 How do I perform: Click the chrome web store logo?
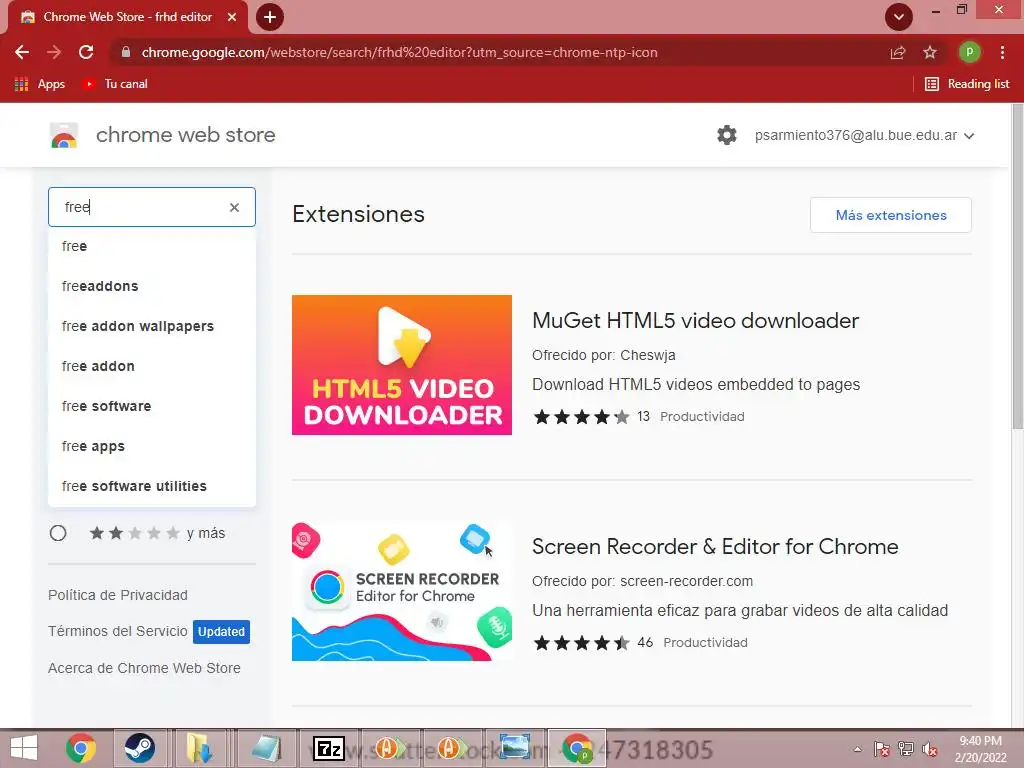64,135
